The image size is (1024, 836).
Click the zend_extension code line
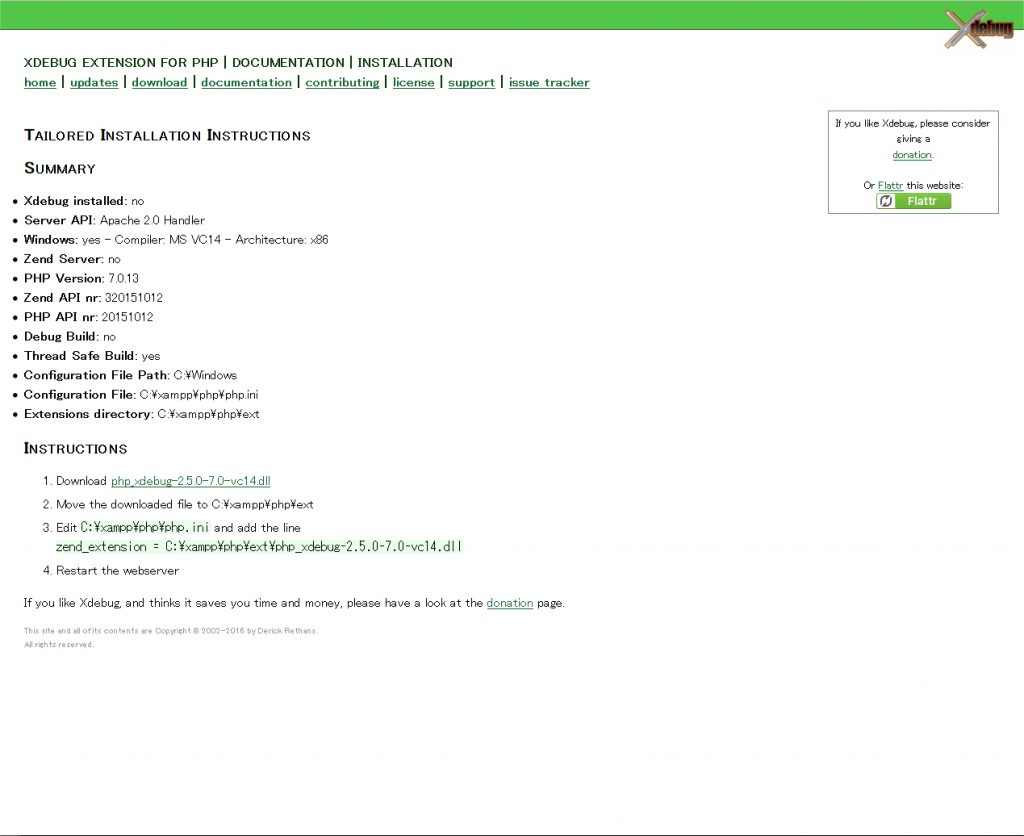[x=259, y=547]
